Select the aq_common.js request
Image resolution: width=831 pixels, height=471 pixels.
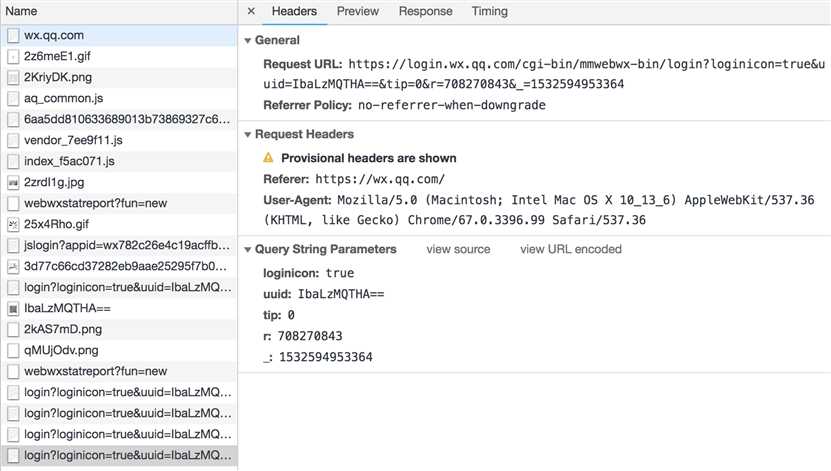click(119, 99)
